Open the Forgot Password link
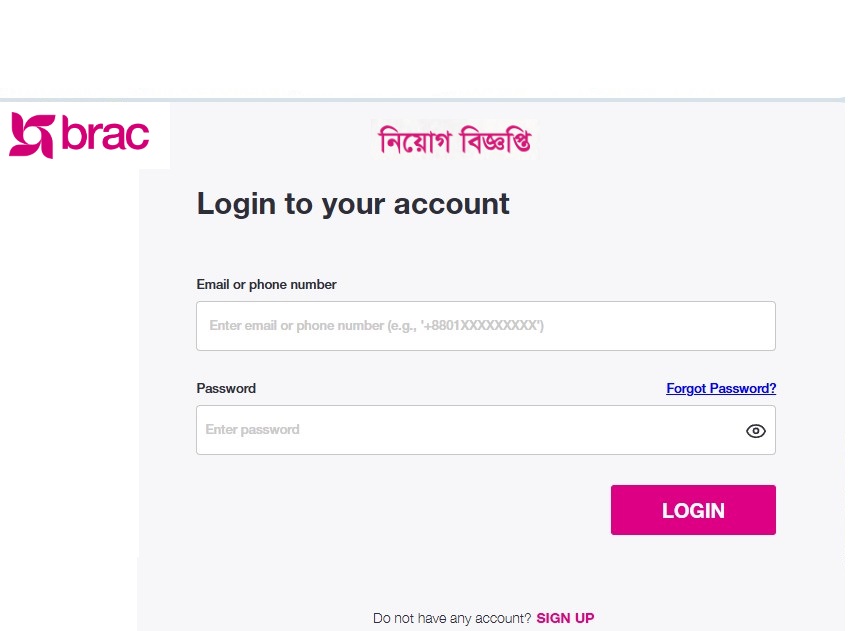Image resolution: width=858 pixels, height=631 pixels. (x=721, y=388)
